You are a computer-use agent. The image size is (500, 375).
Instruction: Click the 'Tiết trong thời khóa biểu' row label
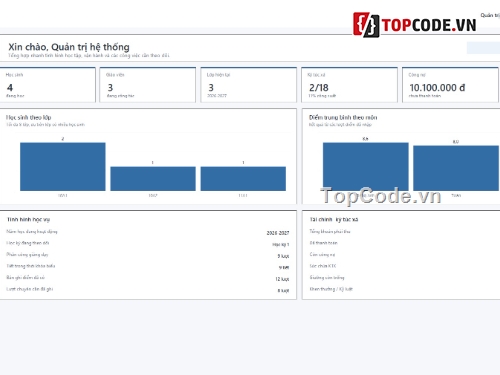[31, 266]
